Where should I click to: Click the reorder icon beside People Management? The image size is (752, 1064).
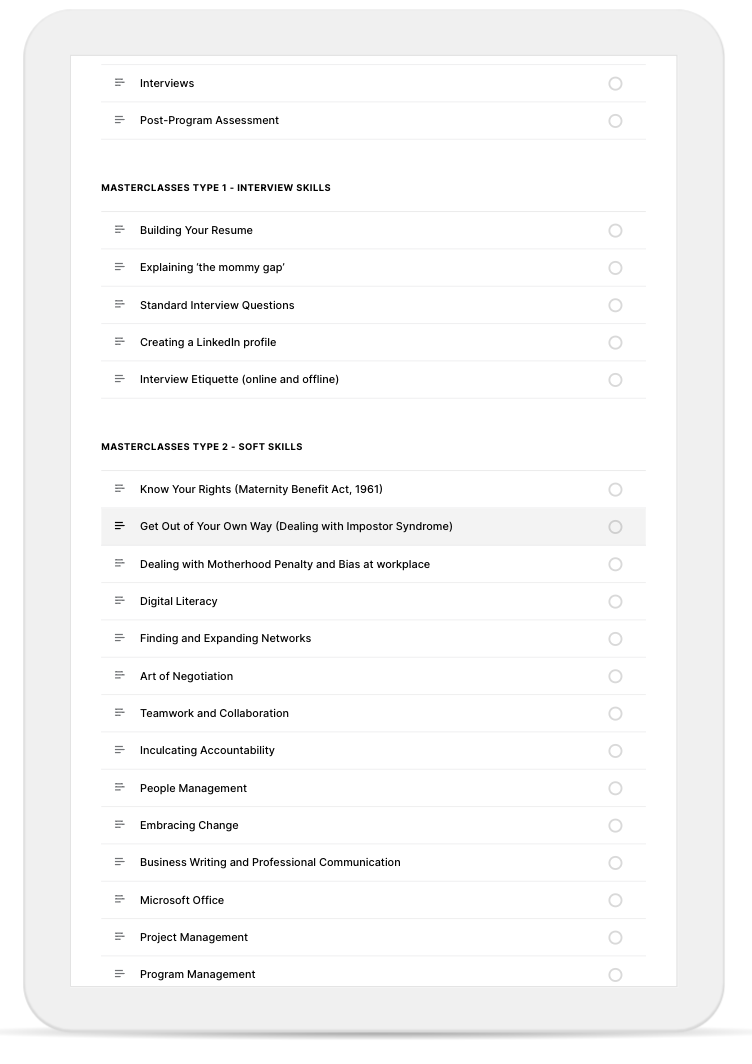[120, 788]
